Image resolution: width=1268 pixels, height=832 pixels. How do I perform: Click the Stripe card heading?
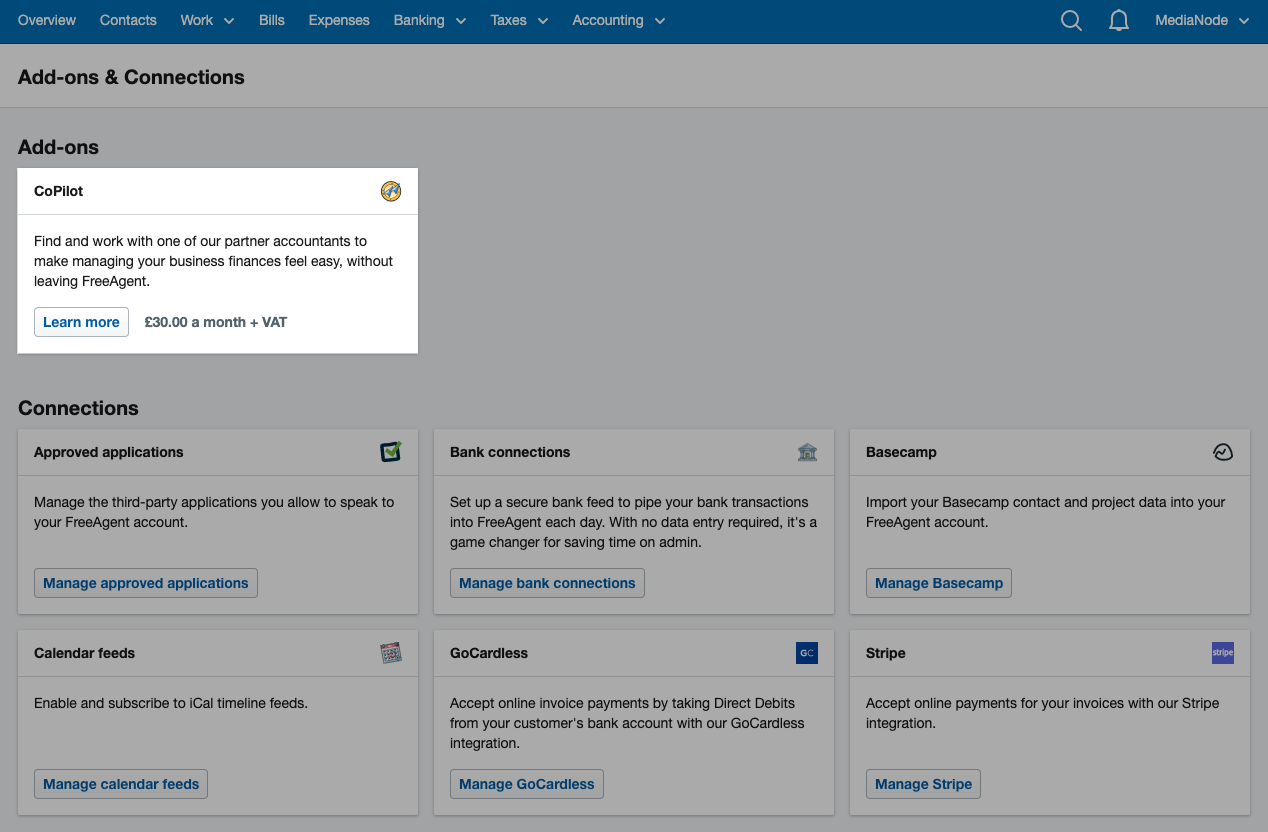coord(886,653)
